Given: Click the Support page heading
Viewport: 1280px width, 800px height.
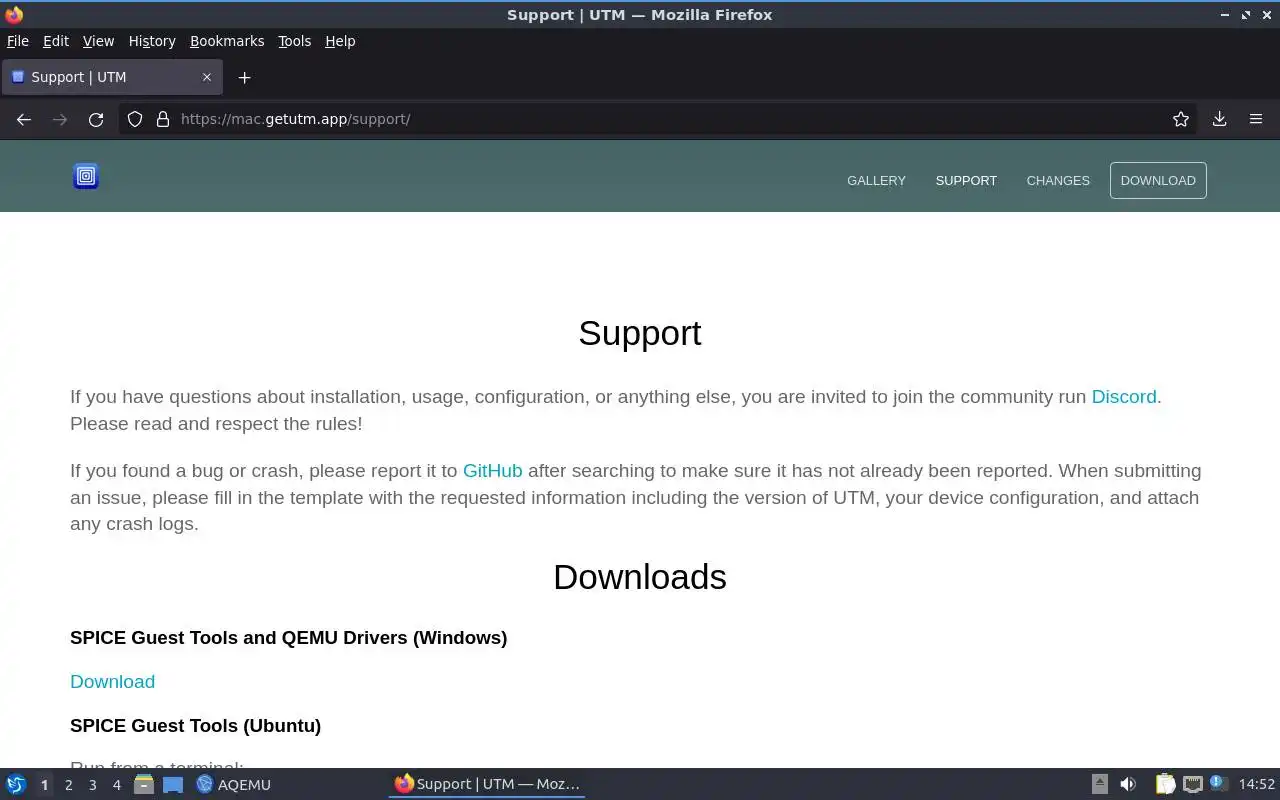Looking at the screenshot, I should click(640, 333).
